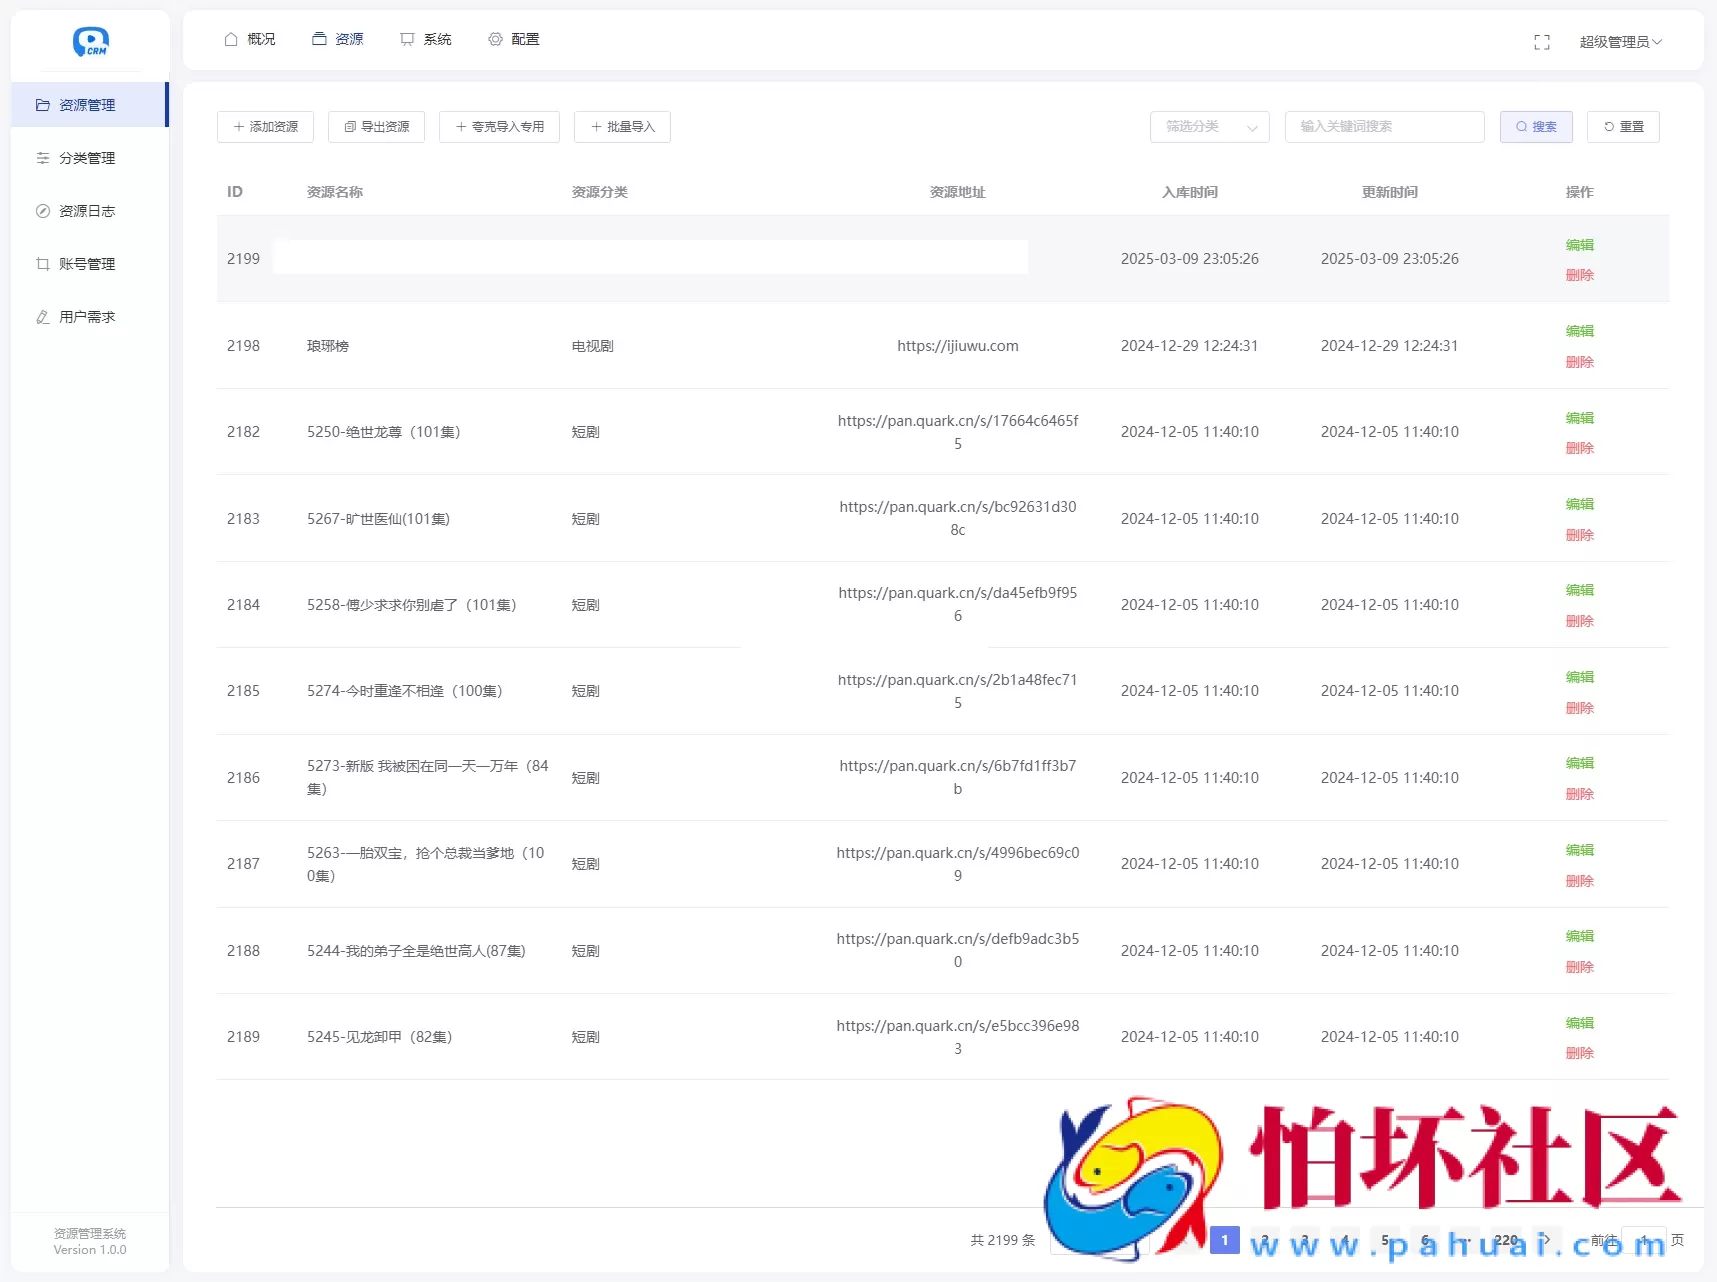This screenshot has width=1717, height=1282.
Task: Click the 搜索 magnifier button
Action: coord(1536,126)
